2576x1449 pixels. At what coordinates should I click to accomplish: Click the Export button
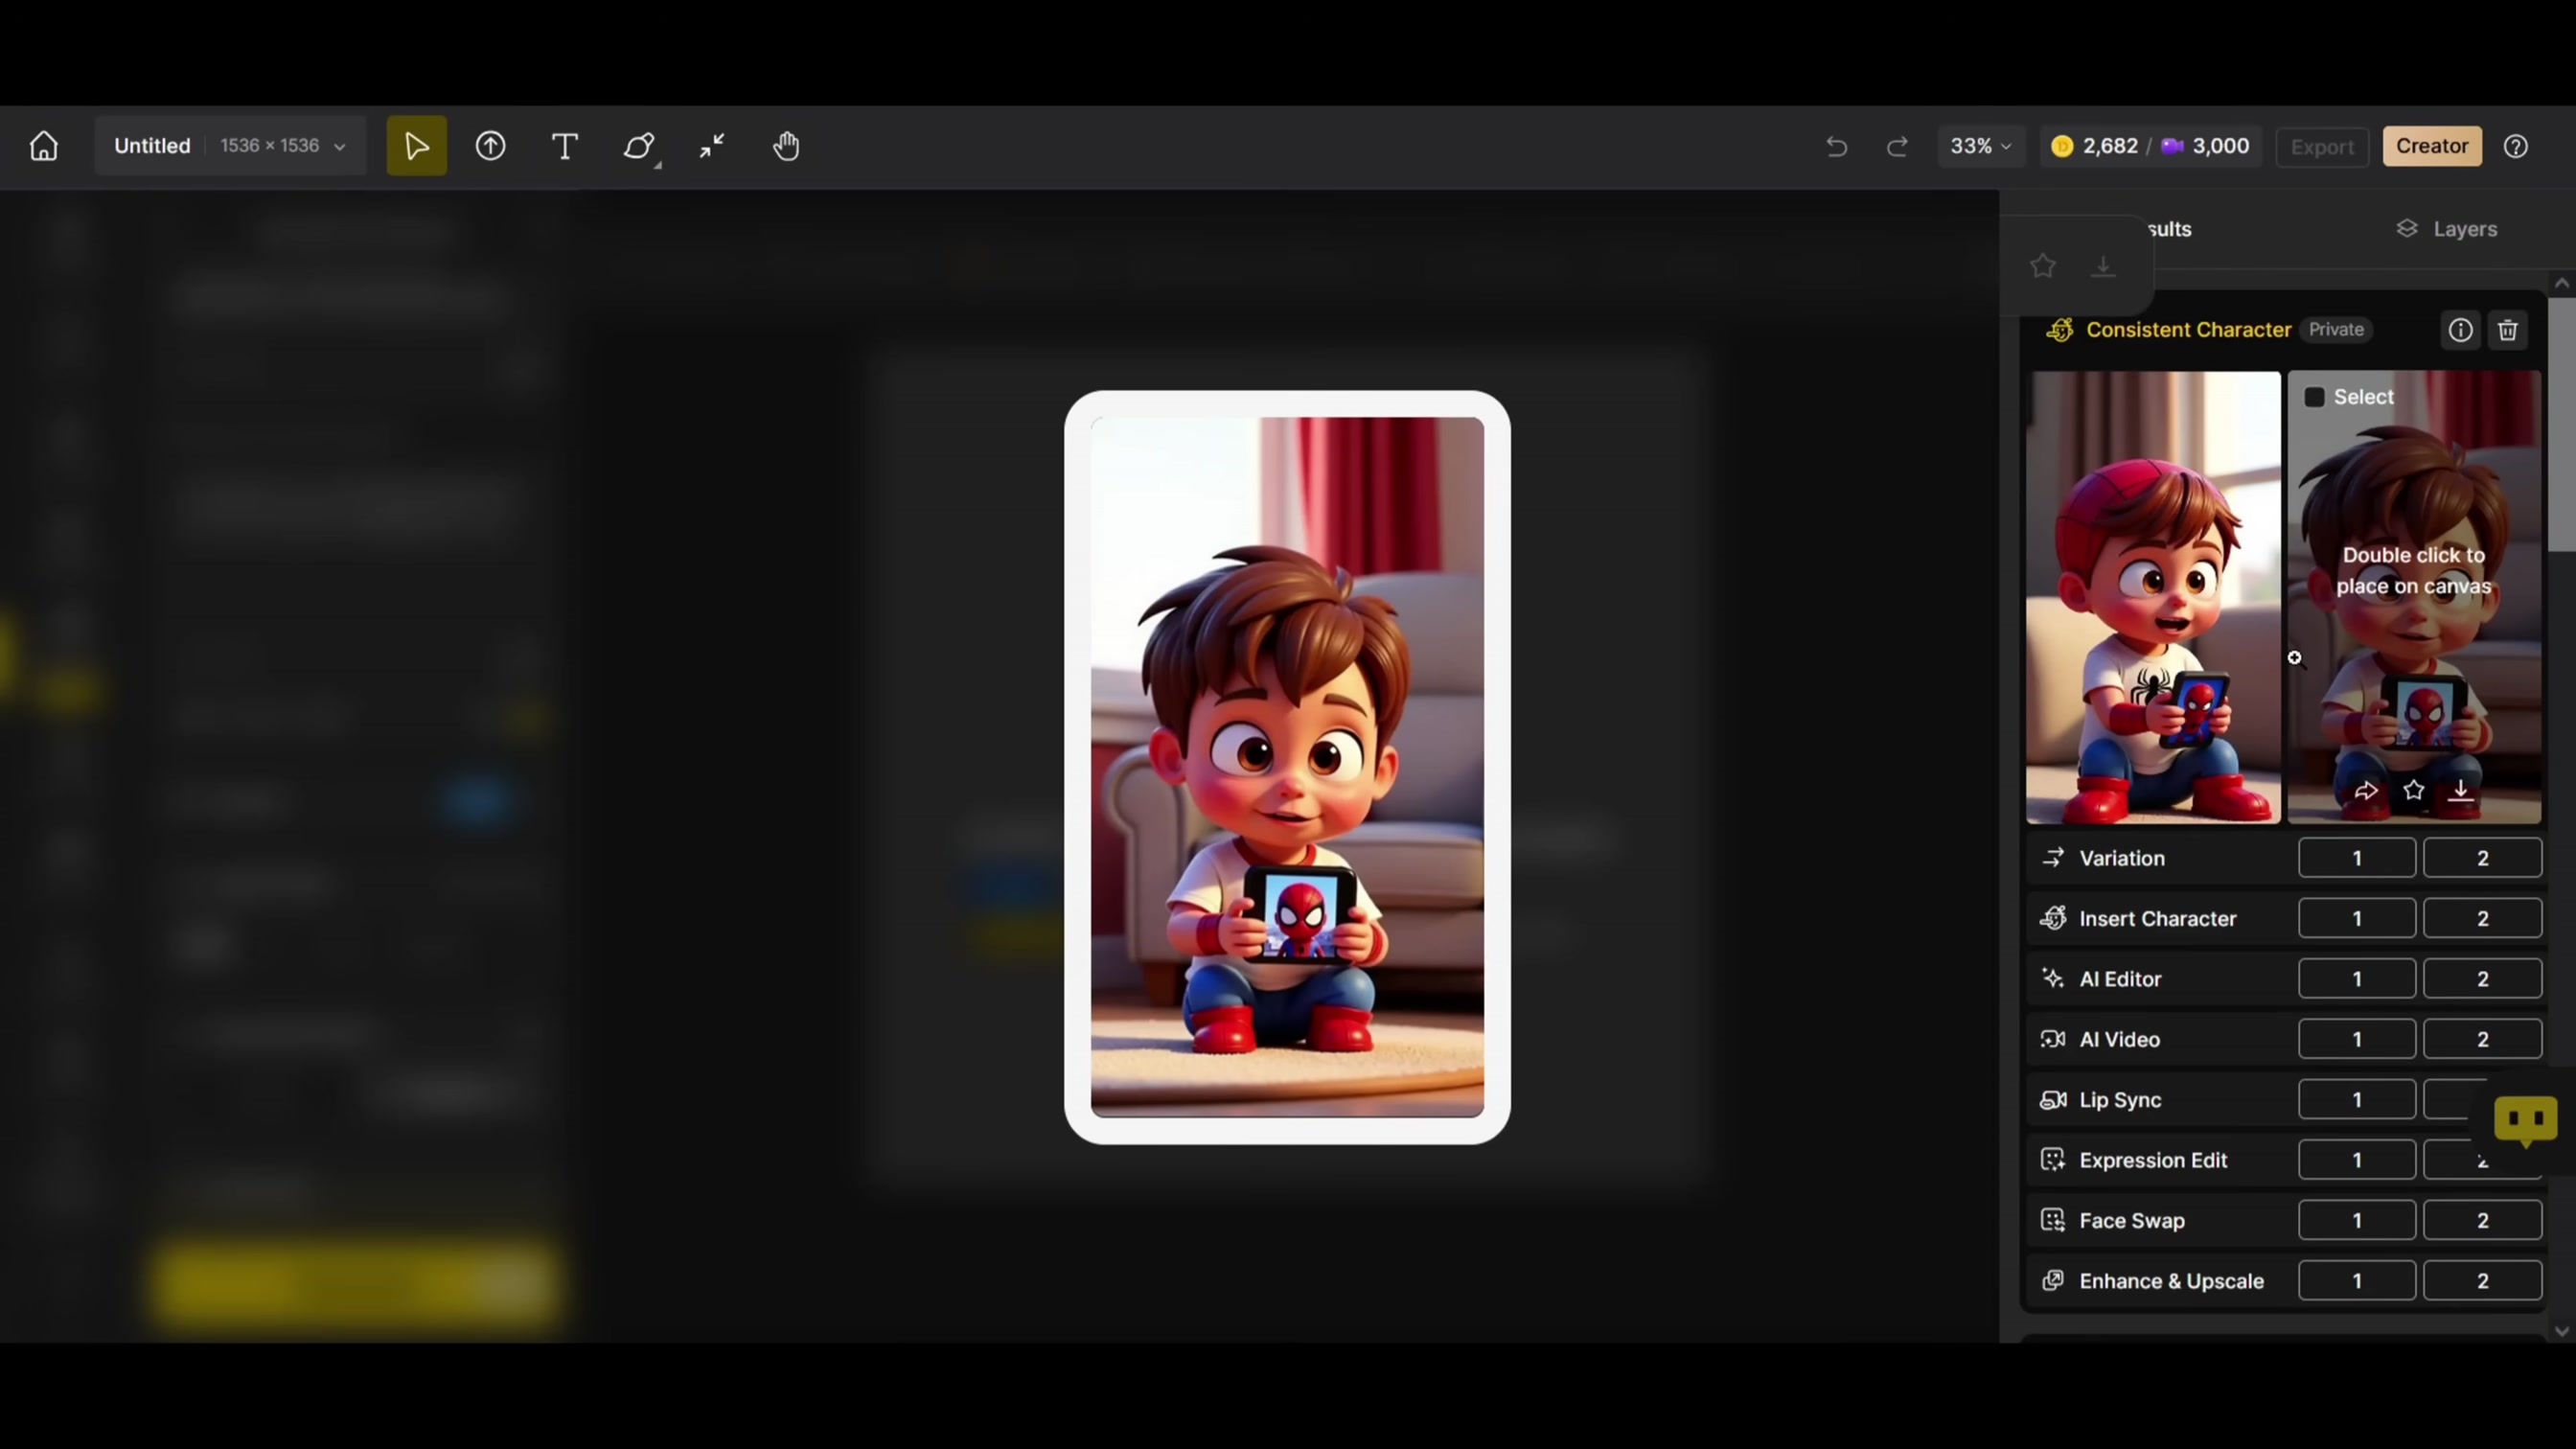click(x=2322, y=147)
